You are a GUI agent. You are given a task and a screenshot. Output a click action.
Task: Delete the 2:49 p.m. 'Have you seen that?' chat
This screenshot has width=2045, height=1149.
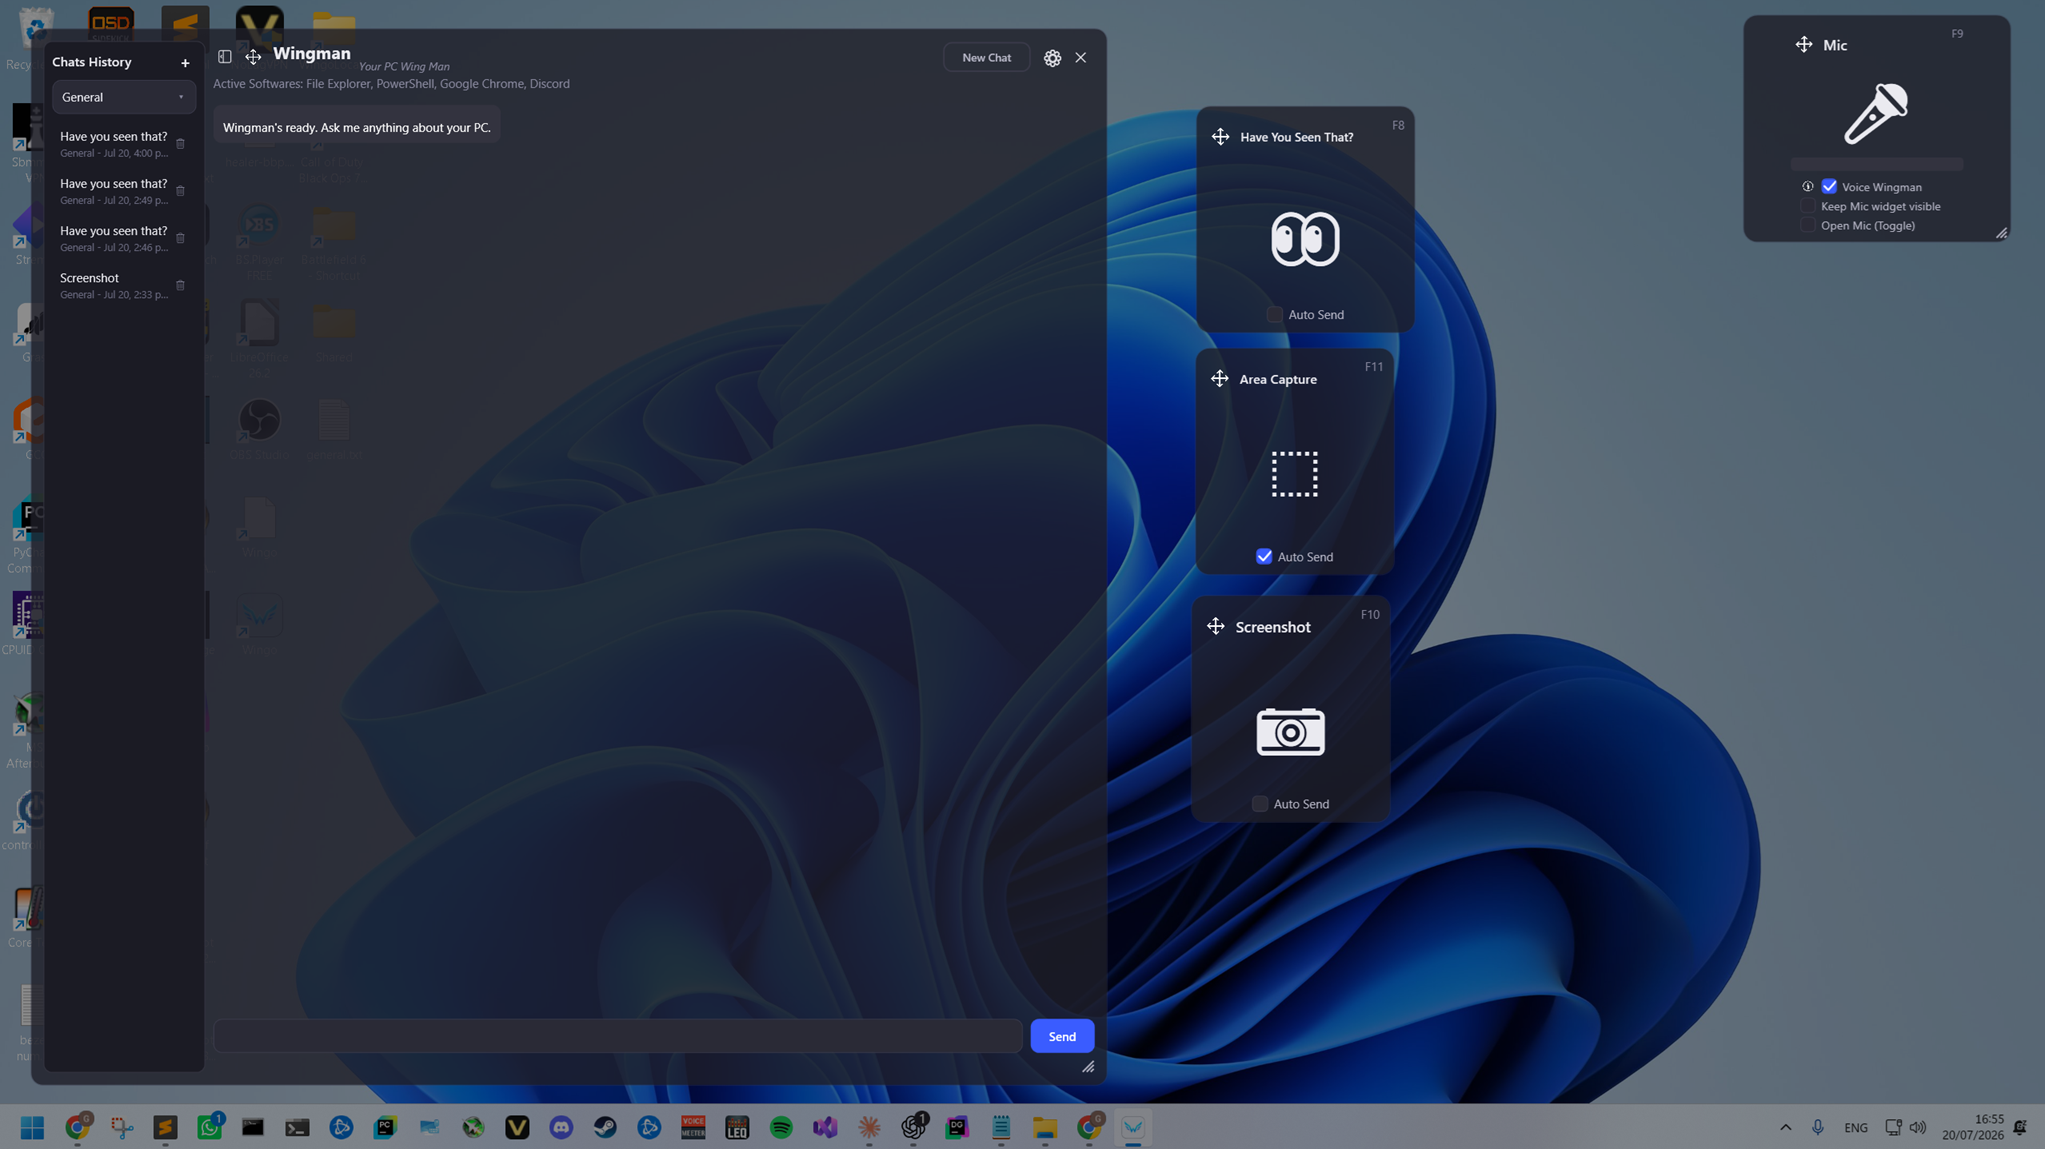point(181,191)
